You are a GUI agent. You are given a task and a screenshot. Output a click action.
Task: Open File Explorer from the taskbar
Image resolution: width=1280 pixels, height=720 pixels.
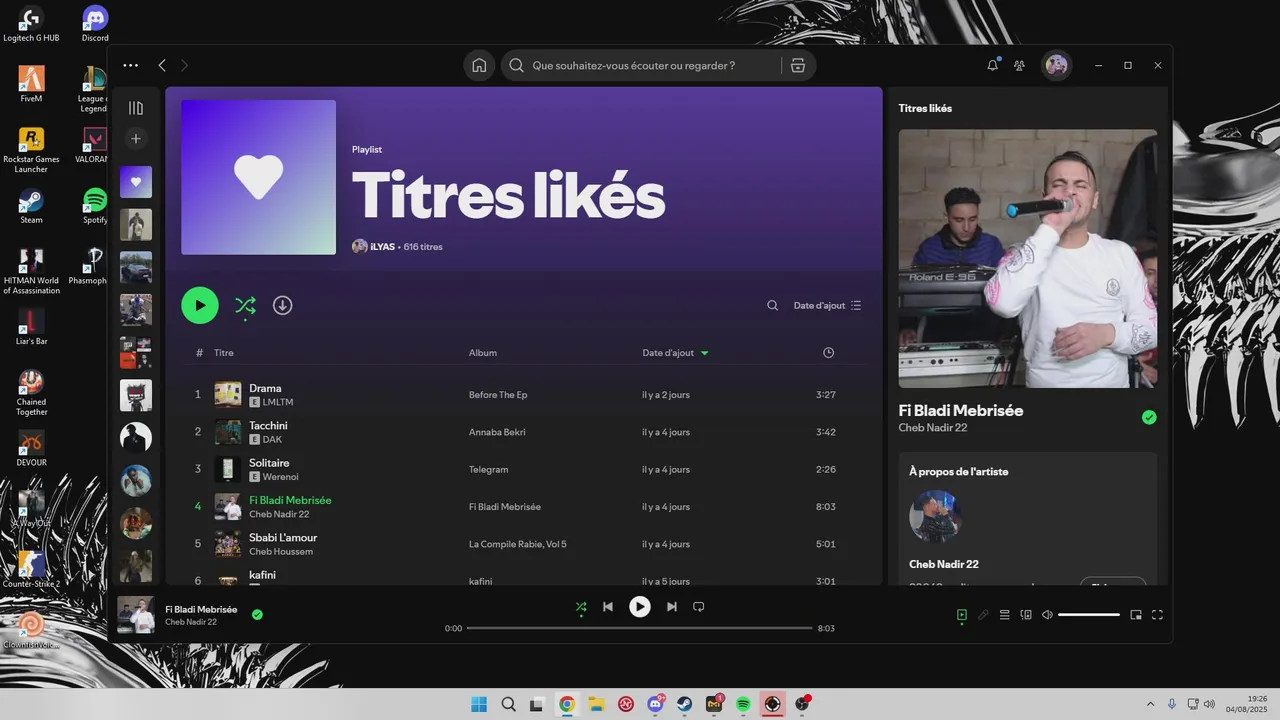(597, 705)
